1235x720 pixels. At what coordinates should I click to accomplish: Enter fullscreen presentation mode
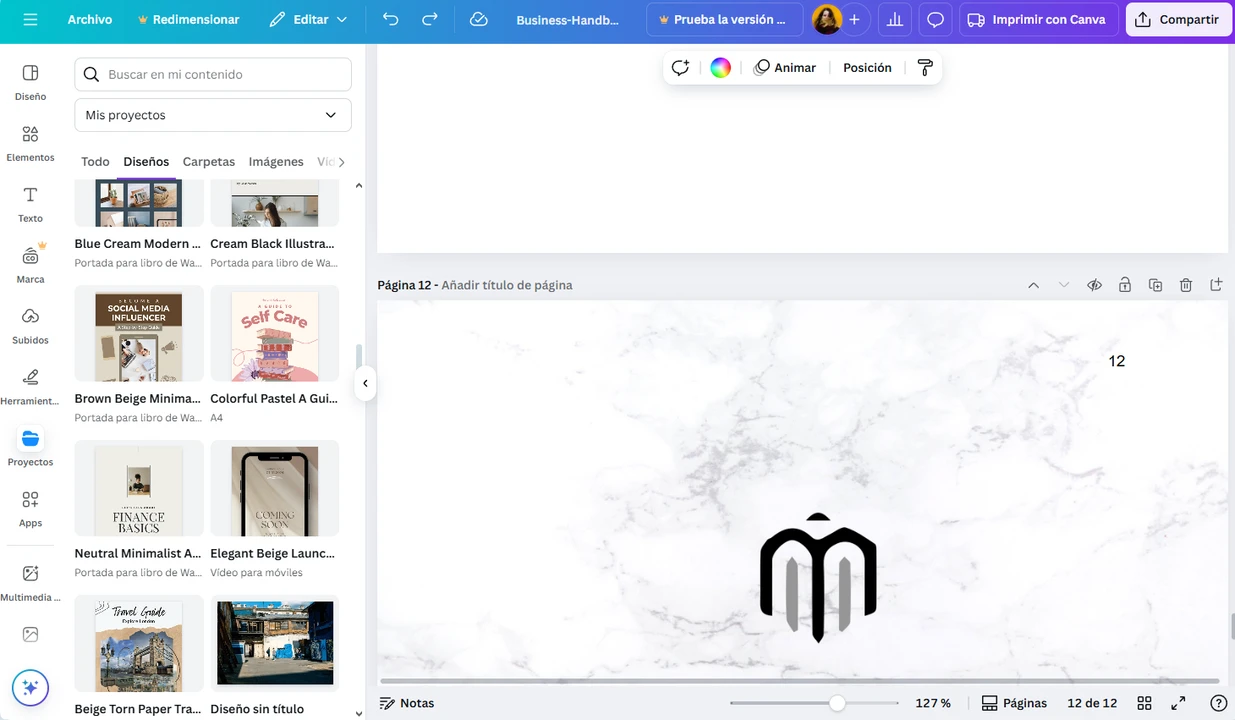tap(1178, 703)
